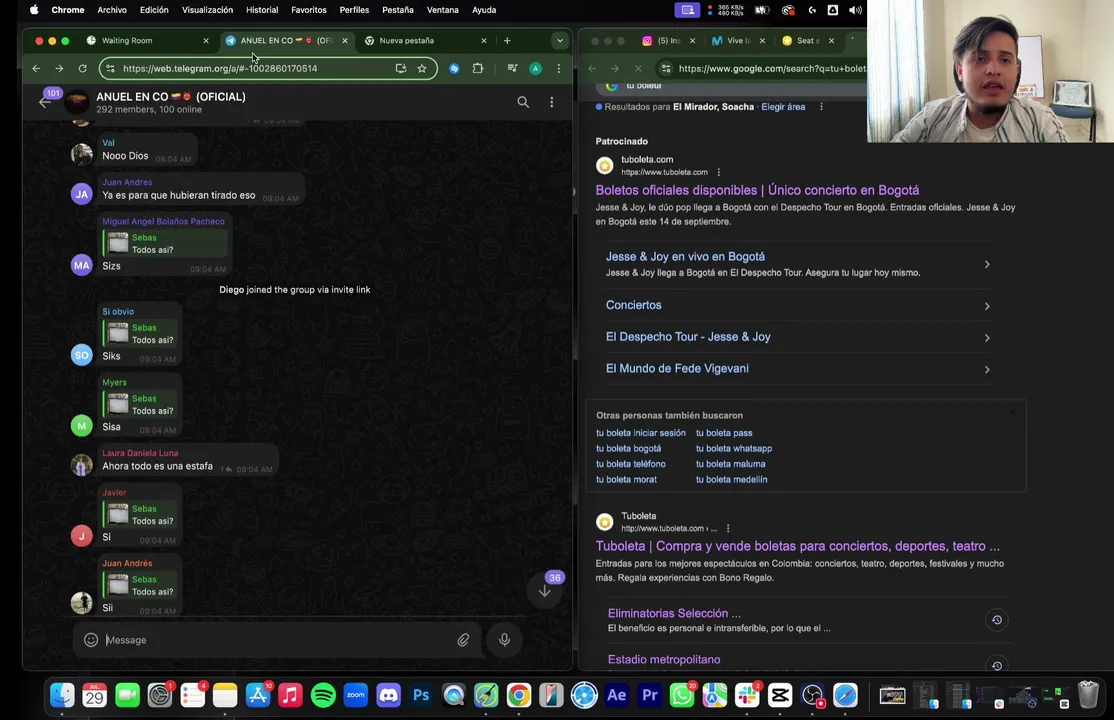Switch to the Waiting Room tab
The width and height of the screenshot is (1114, 720).
pos(148,41)
